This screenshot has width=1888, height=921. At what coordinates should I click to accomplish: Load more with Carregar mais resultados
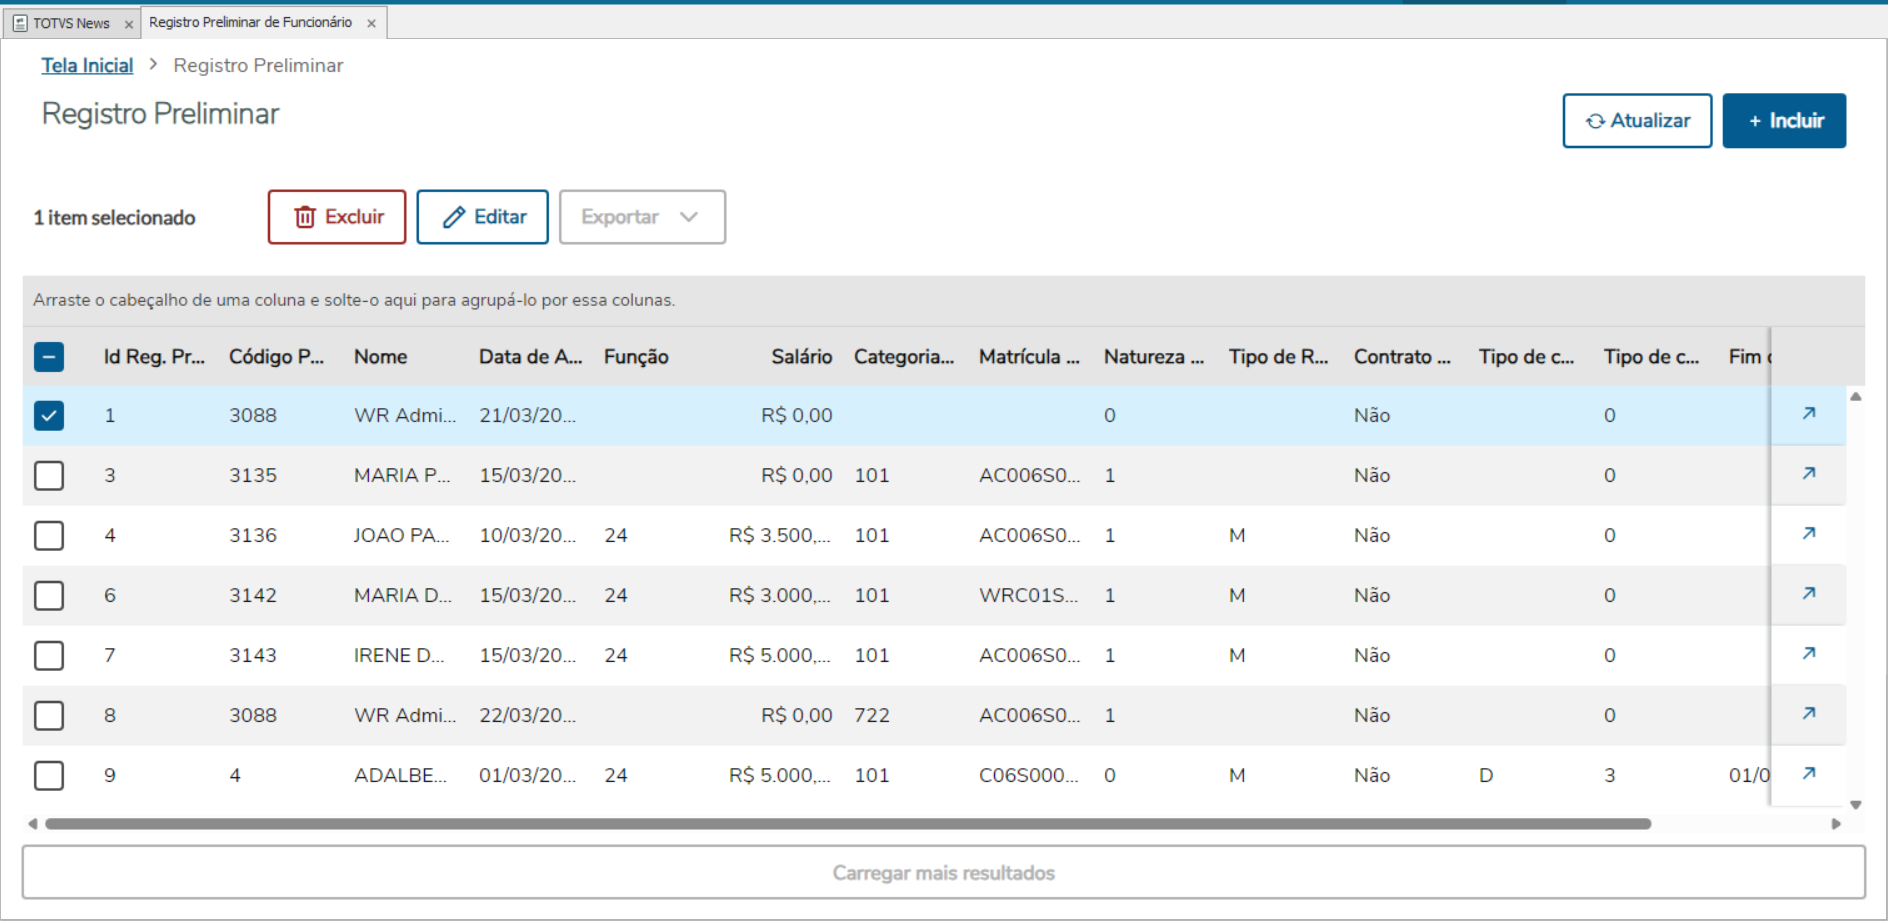click(x=944, y=873)
